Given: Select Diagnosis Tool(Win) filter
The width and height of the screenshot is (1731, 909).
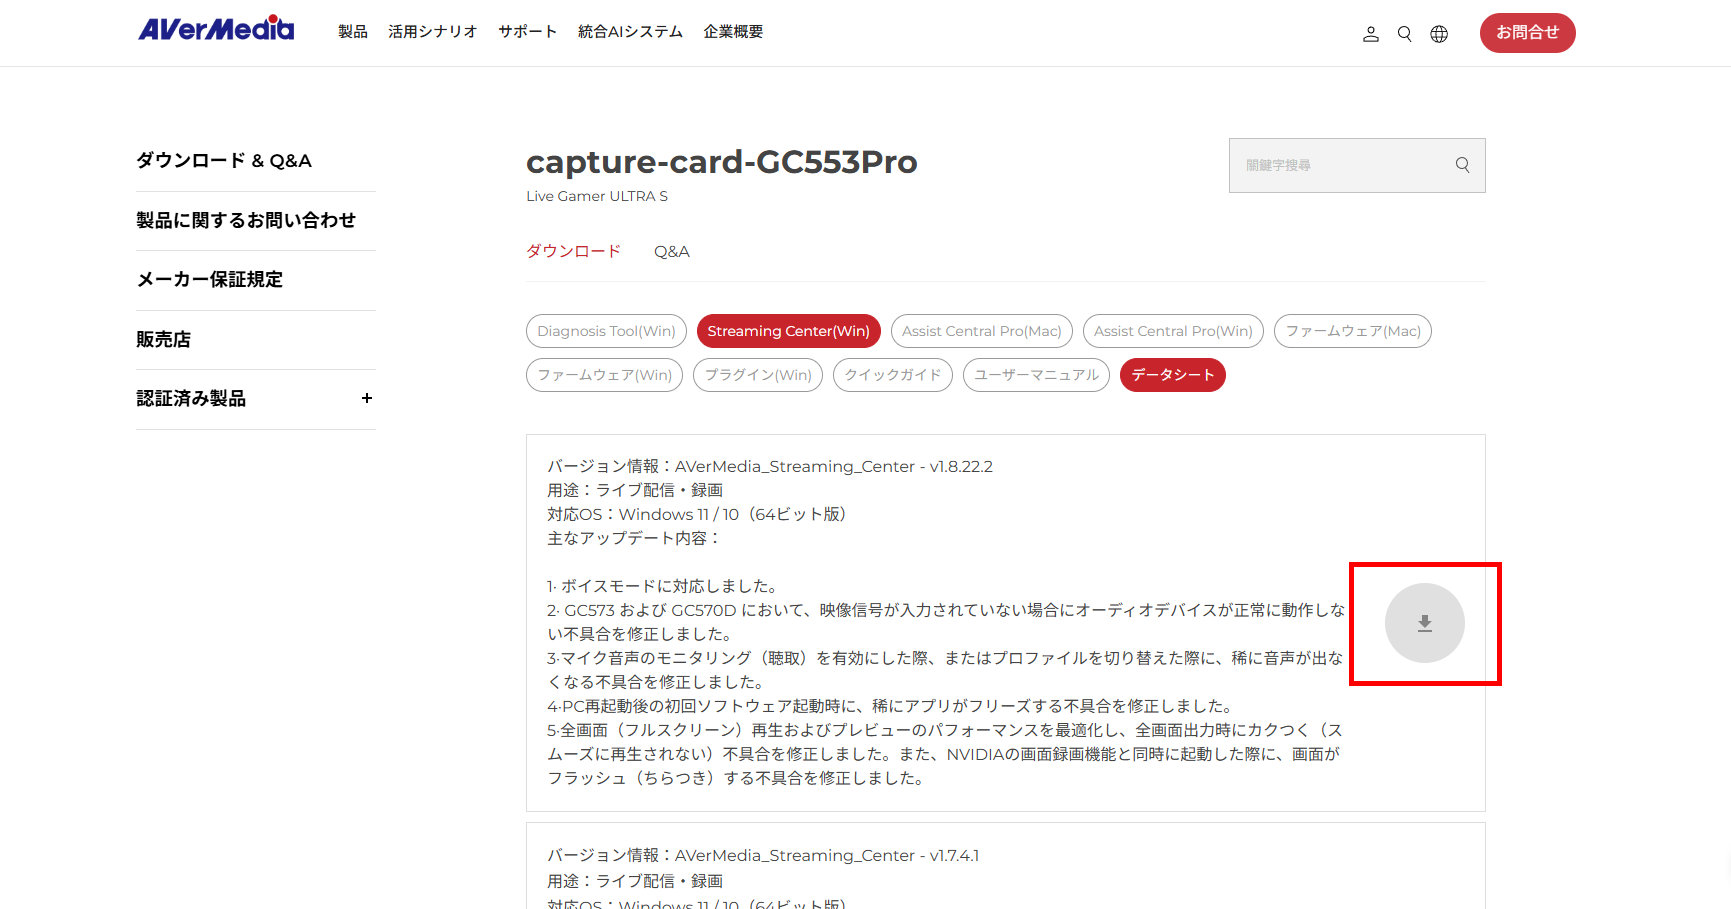Looking at the screenshot, I should pyautogui.click(x=606, y=331).
